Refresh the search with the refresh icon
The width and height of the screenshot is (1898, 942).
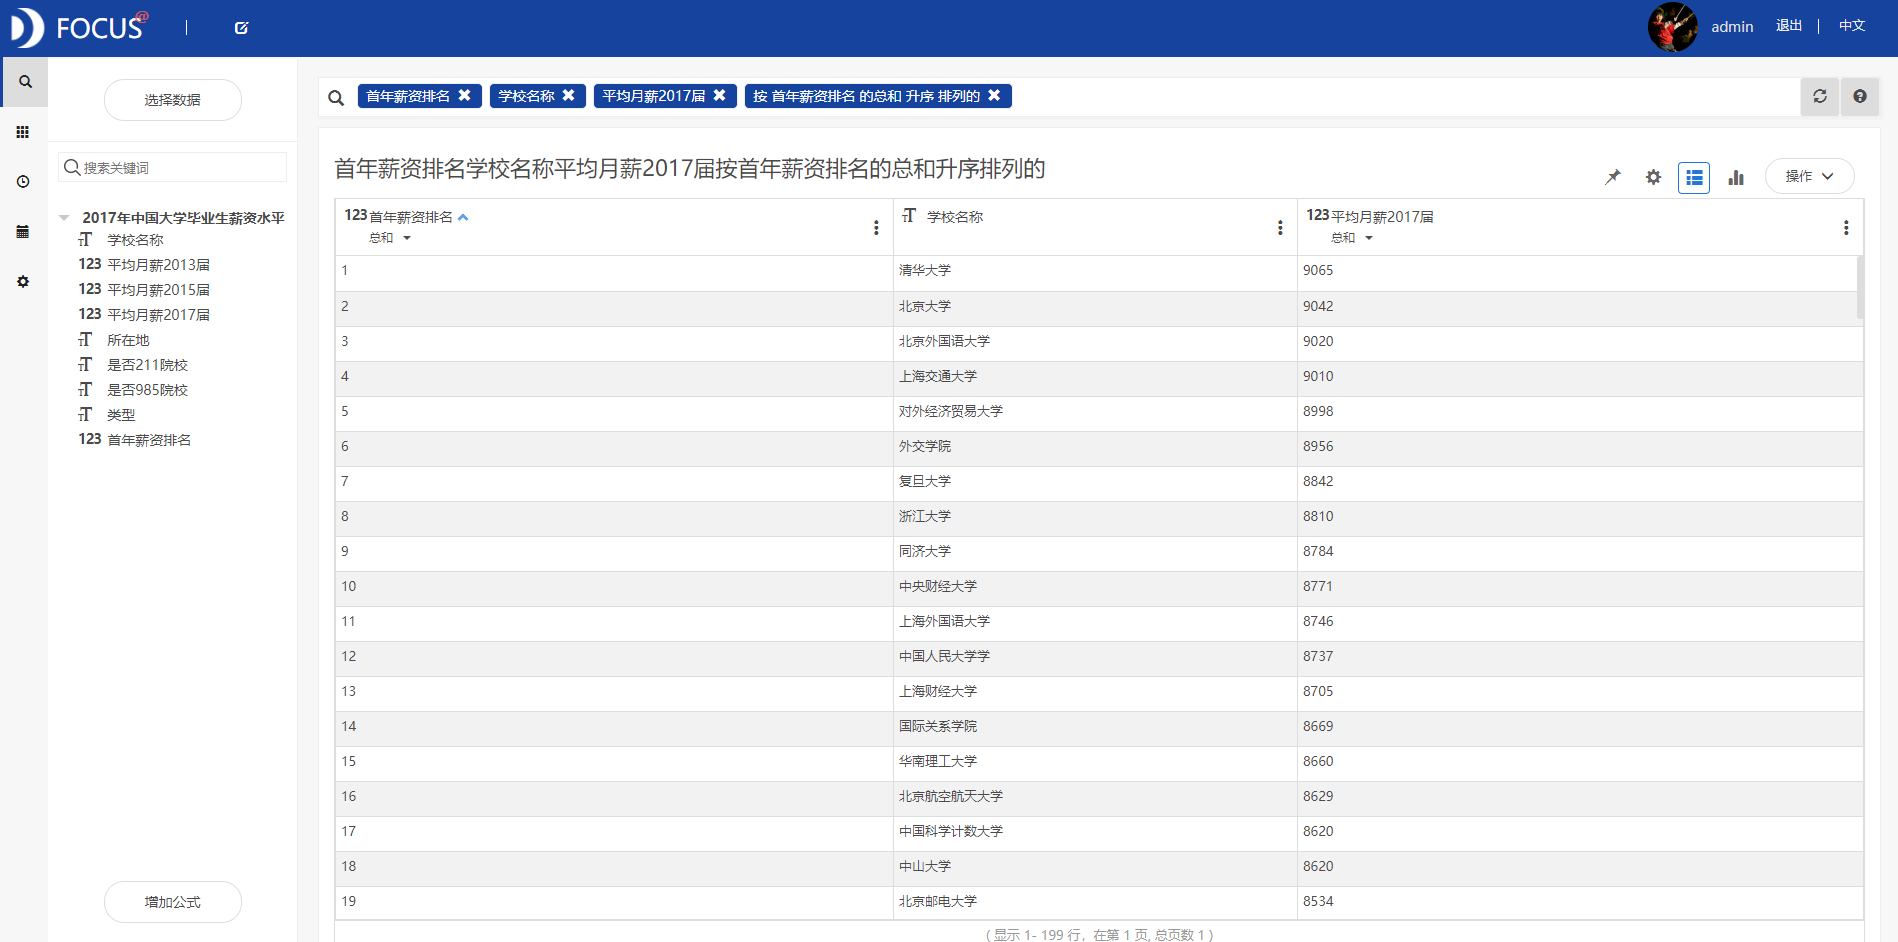[x=1820, y=96]
